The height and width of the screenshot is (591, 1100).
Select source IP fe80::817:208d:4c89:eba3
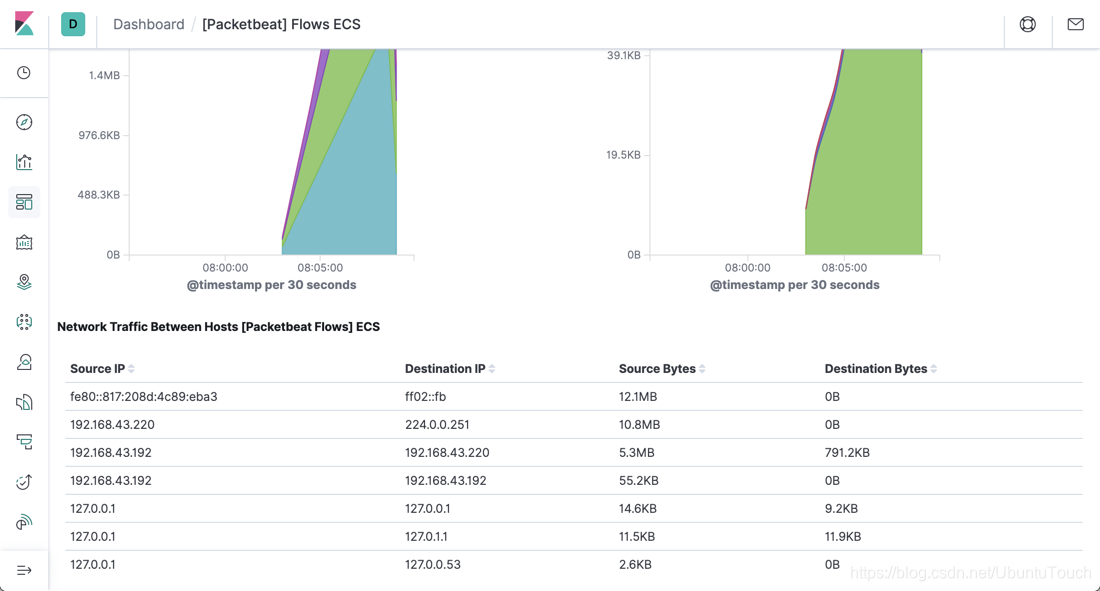point(144,397)
